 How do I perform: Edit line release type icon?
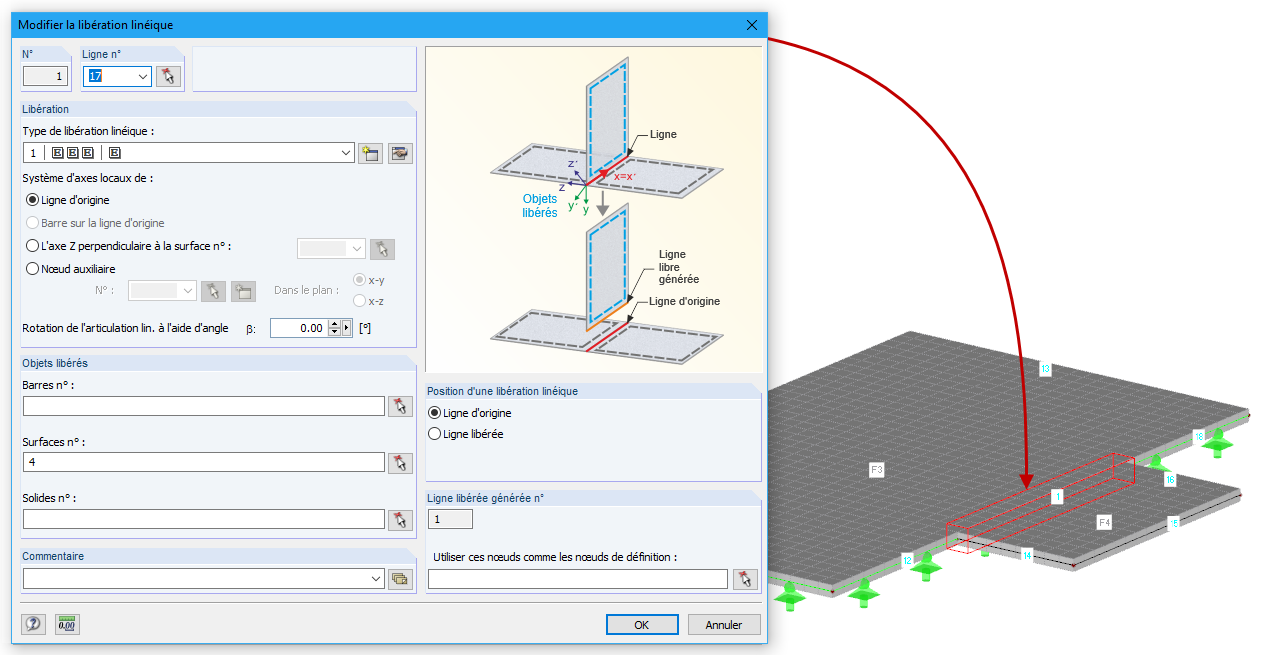[401, 153]
